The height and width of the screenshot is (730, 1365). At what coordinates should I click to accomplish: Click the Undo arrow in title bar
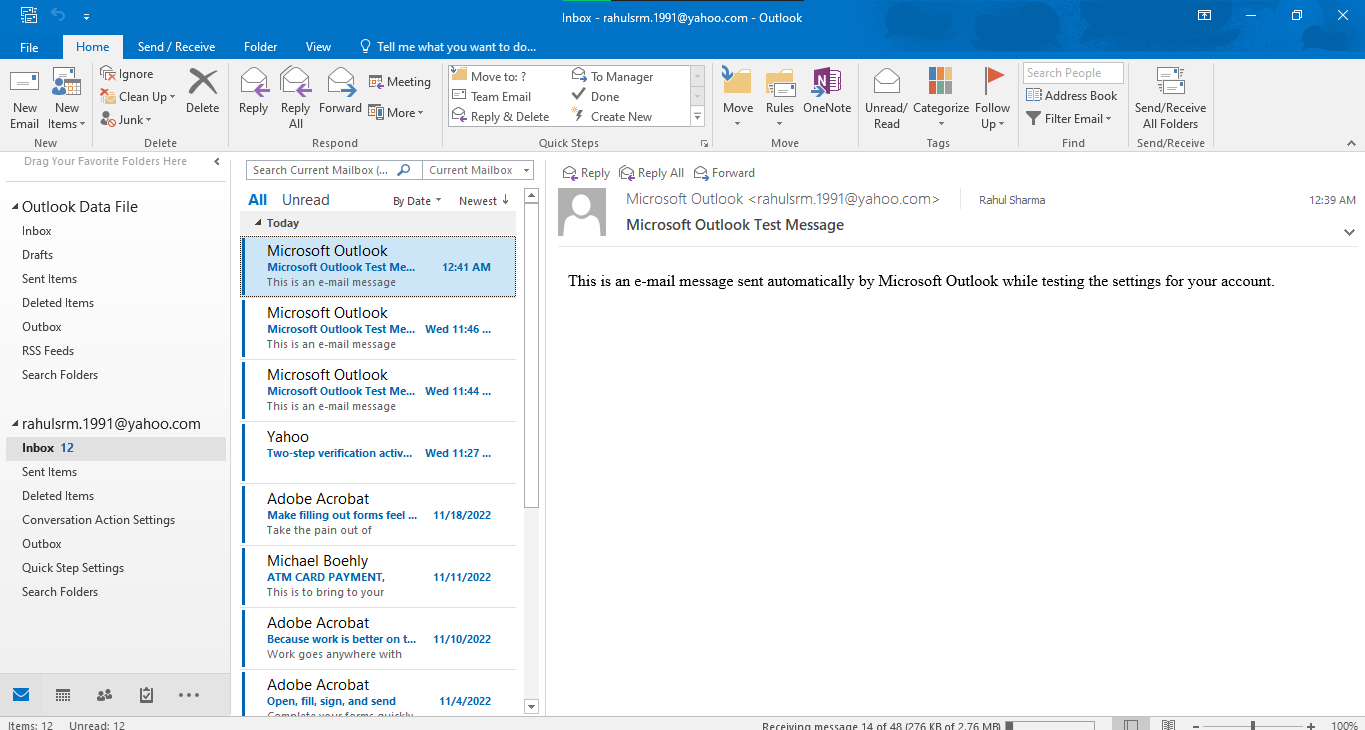(x=58, y=16)
